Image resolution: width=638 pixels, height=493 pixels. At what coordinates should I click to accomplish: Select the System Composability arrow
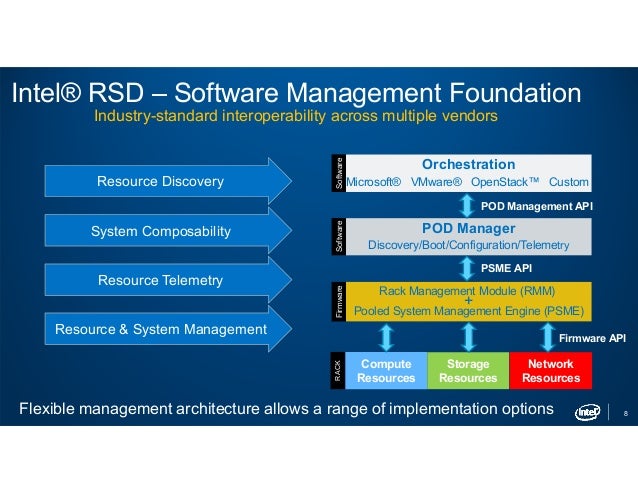[x=168, y=231]
